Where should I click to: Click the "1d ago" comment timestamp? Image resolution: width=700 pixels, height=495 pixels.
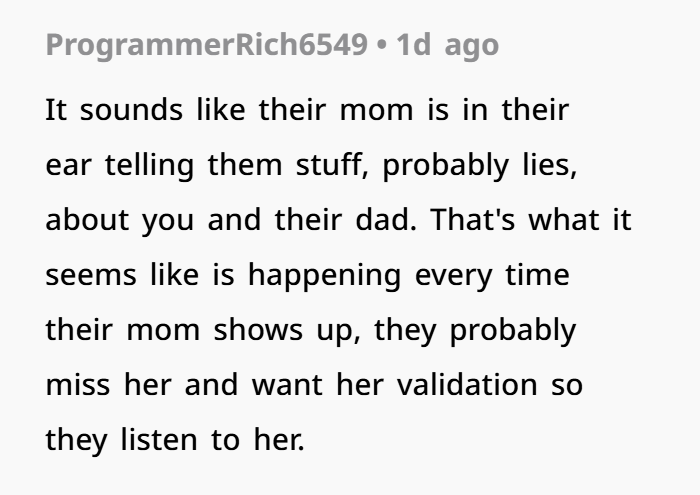447,46
